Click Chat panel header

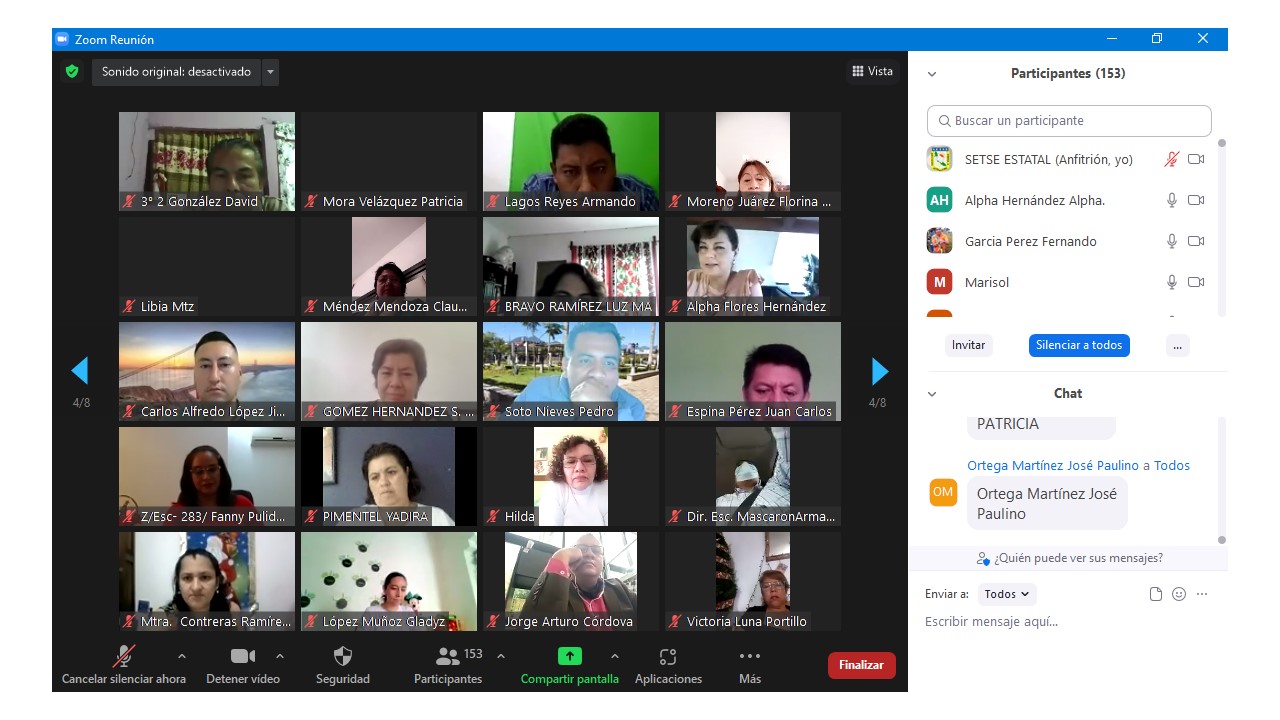1068,393
